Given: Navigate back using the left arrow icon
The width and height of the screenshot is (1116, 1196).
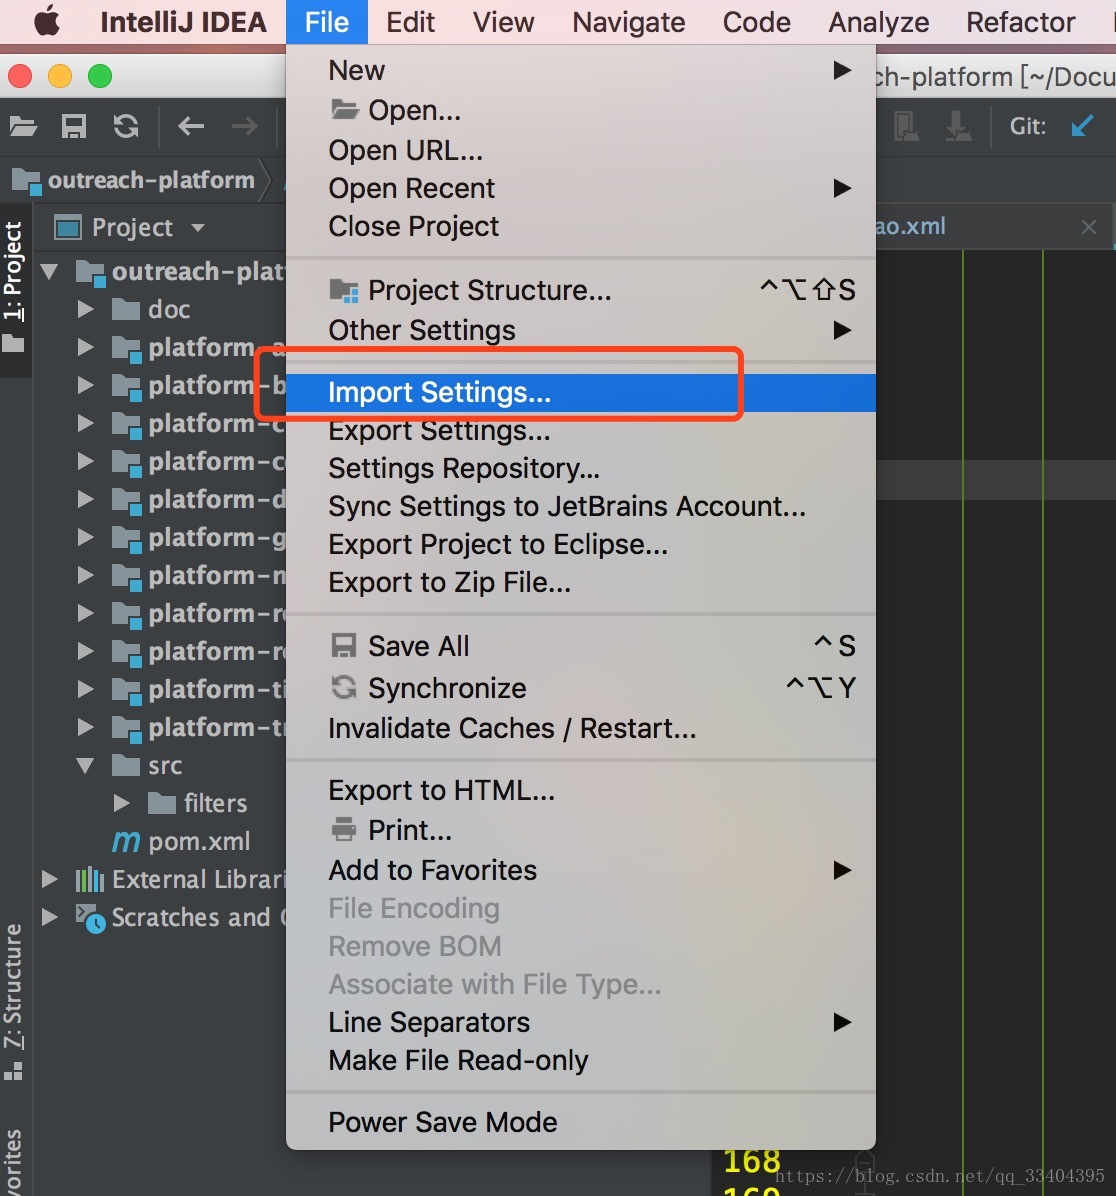Looking at the screenshot, I should pos(191,126).
